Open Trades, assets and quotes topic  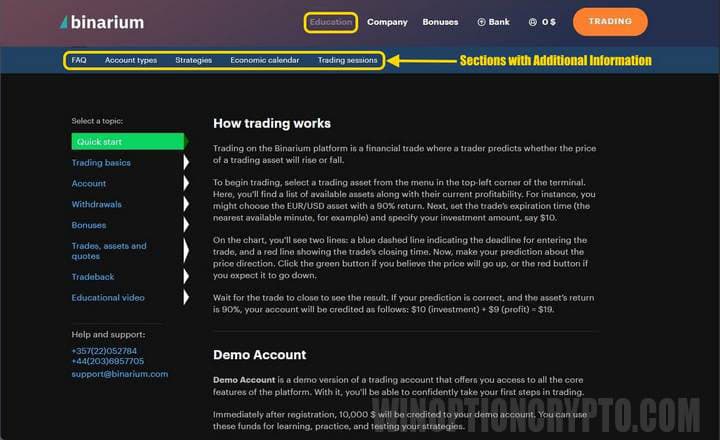(109, 251)
